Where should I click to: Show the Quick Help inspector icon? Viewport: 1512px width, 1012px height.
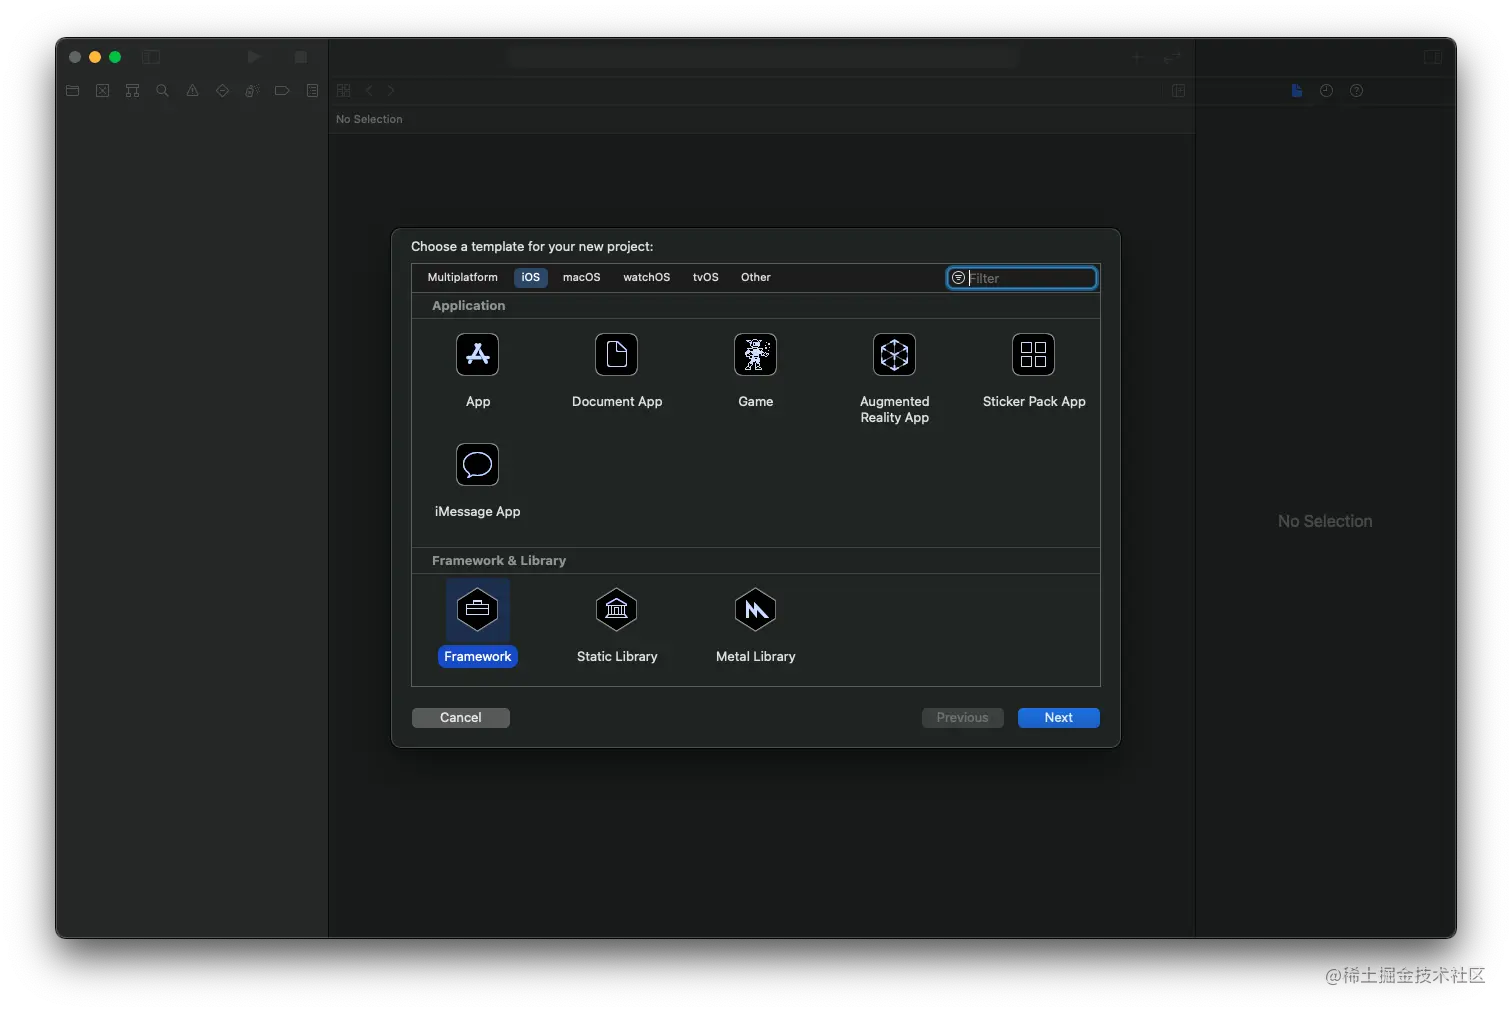[1356, 91]
